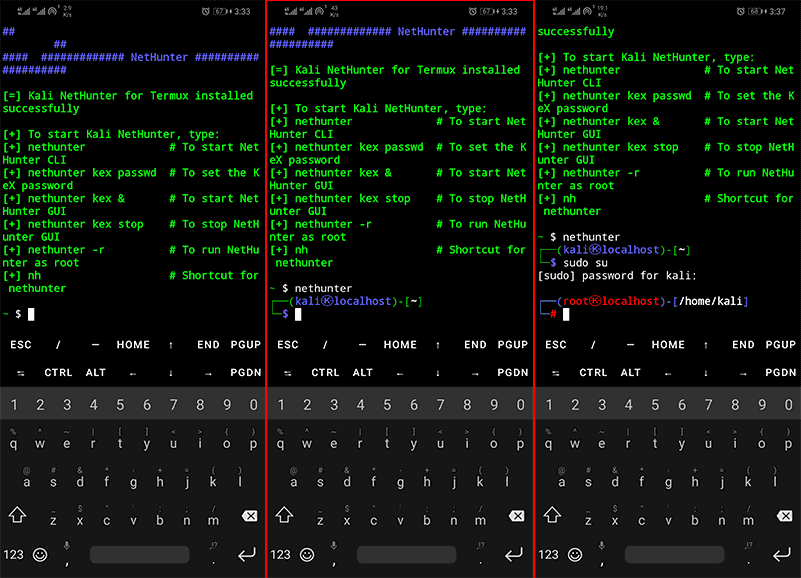Viewport: 801px width, 578px height.
Task: Tap the up arrow key in middle phone
Action: (x=438, y=345)
